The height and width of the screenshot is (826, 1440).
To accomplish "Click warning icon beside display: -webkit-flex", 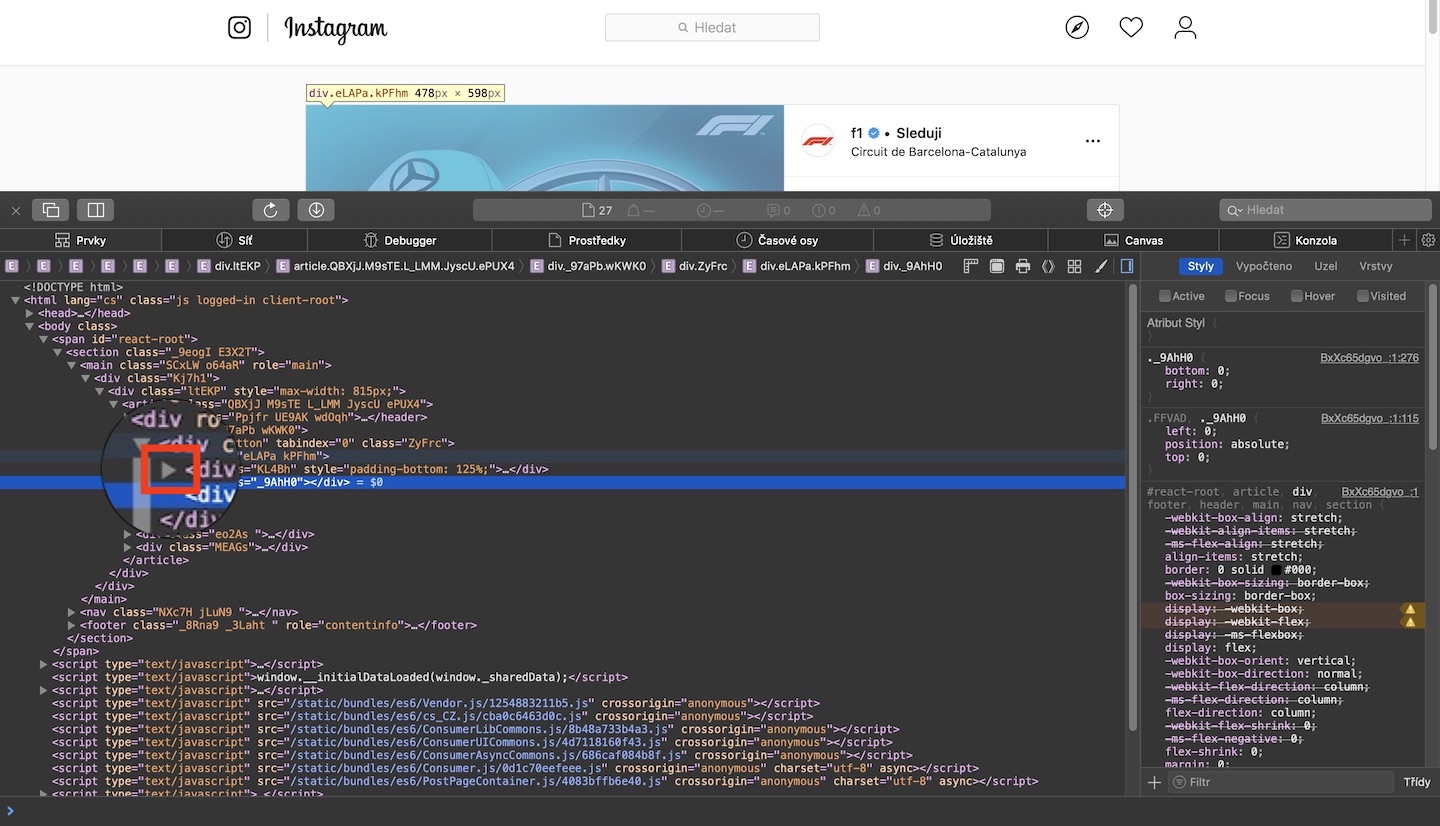I will (1410, 622).
